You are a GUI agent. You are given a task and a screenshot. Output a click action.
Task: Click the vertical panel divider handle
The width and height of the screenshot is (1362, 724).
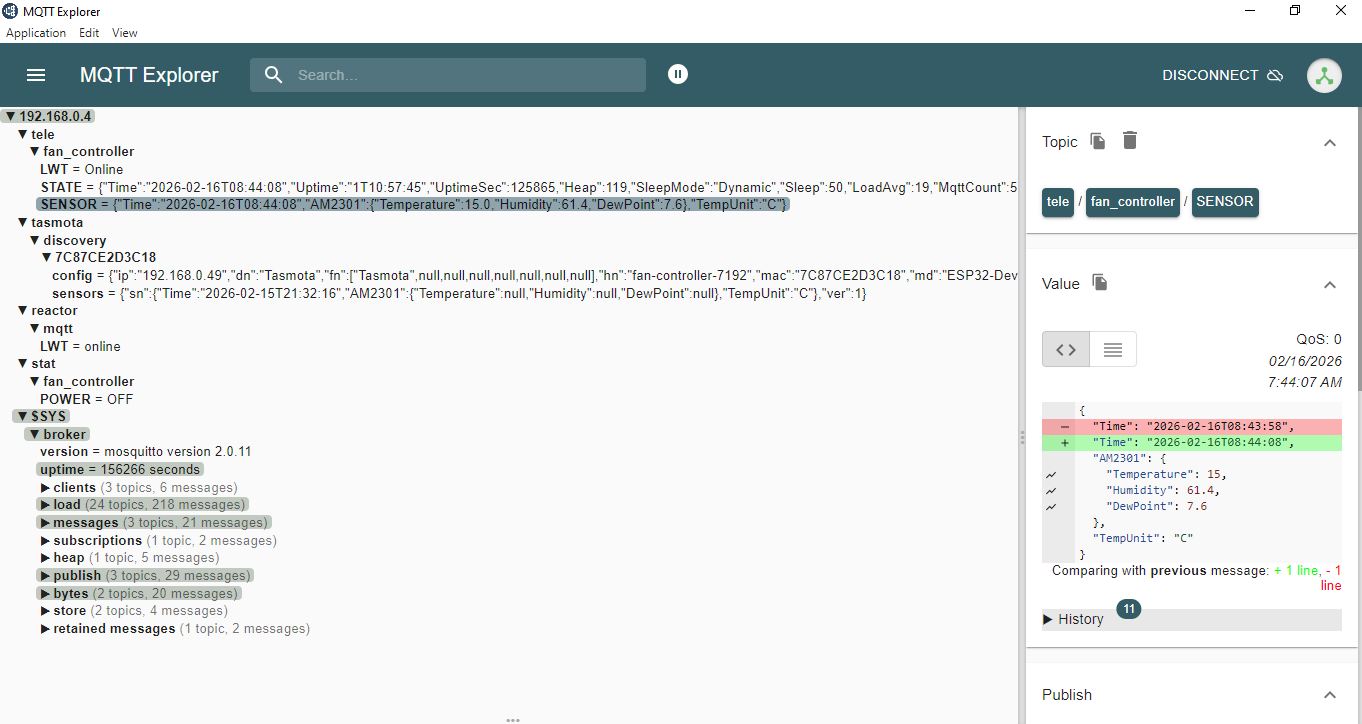(x=1021, y=437)
